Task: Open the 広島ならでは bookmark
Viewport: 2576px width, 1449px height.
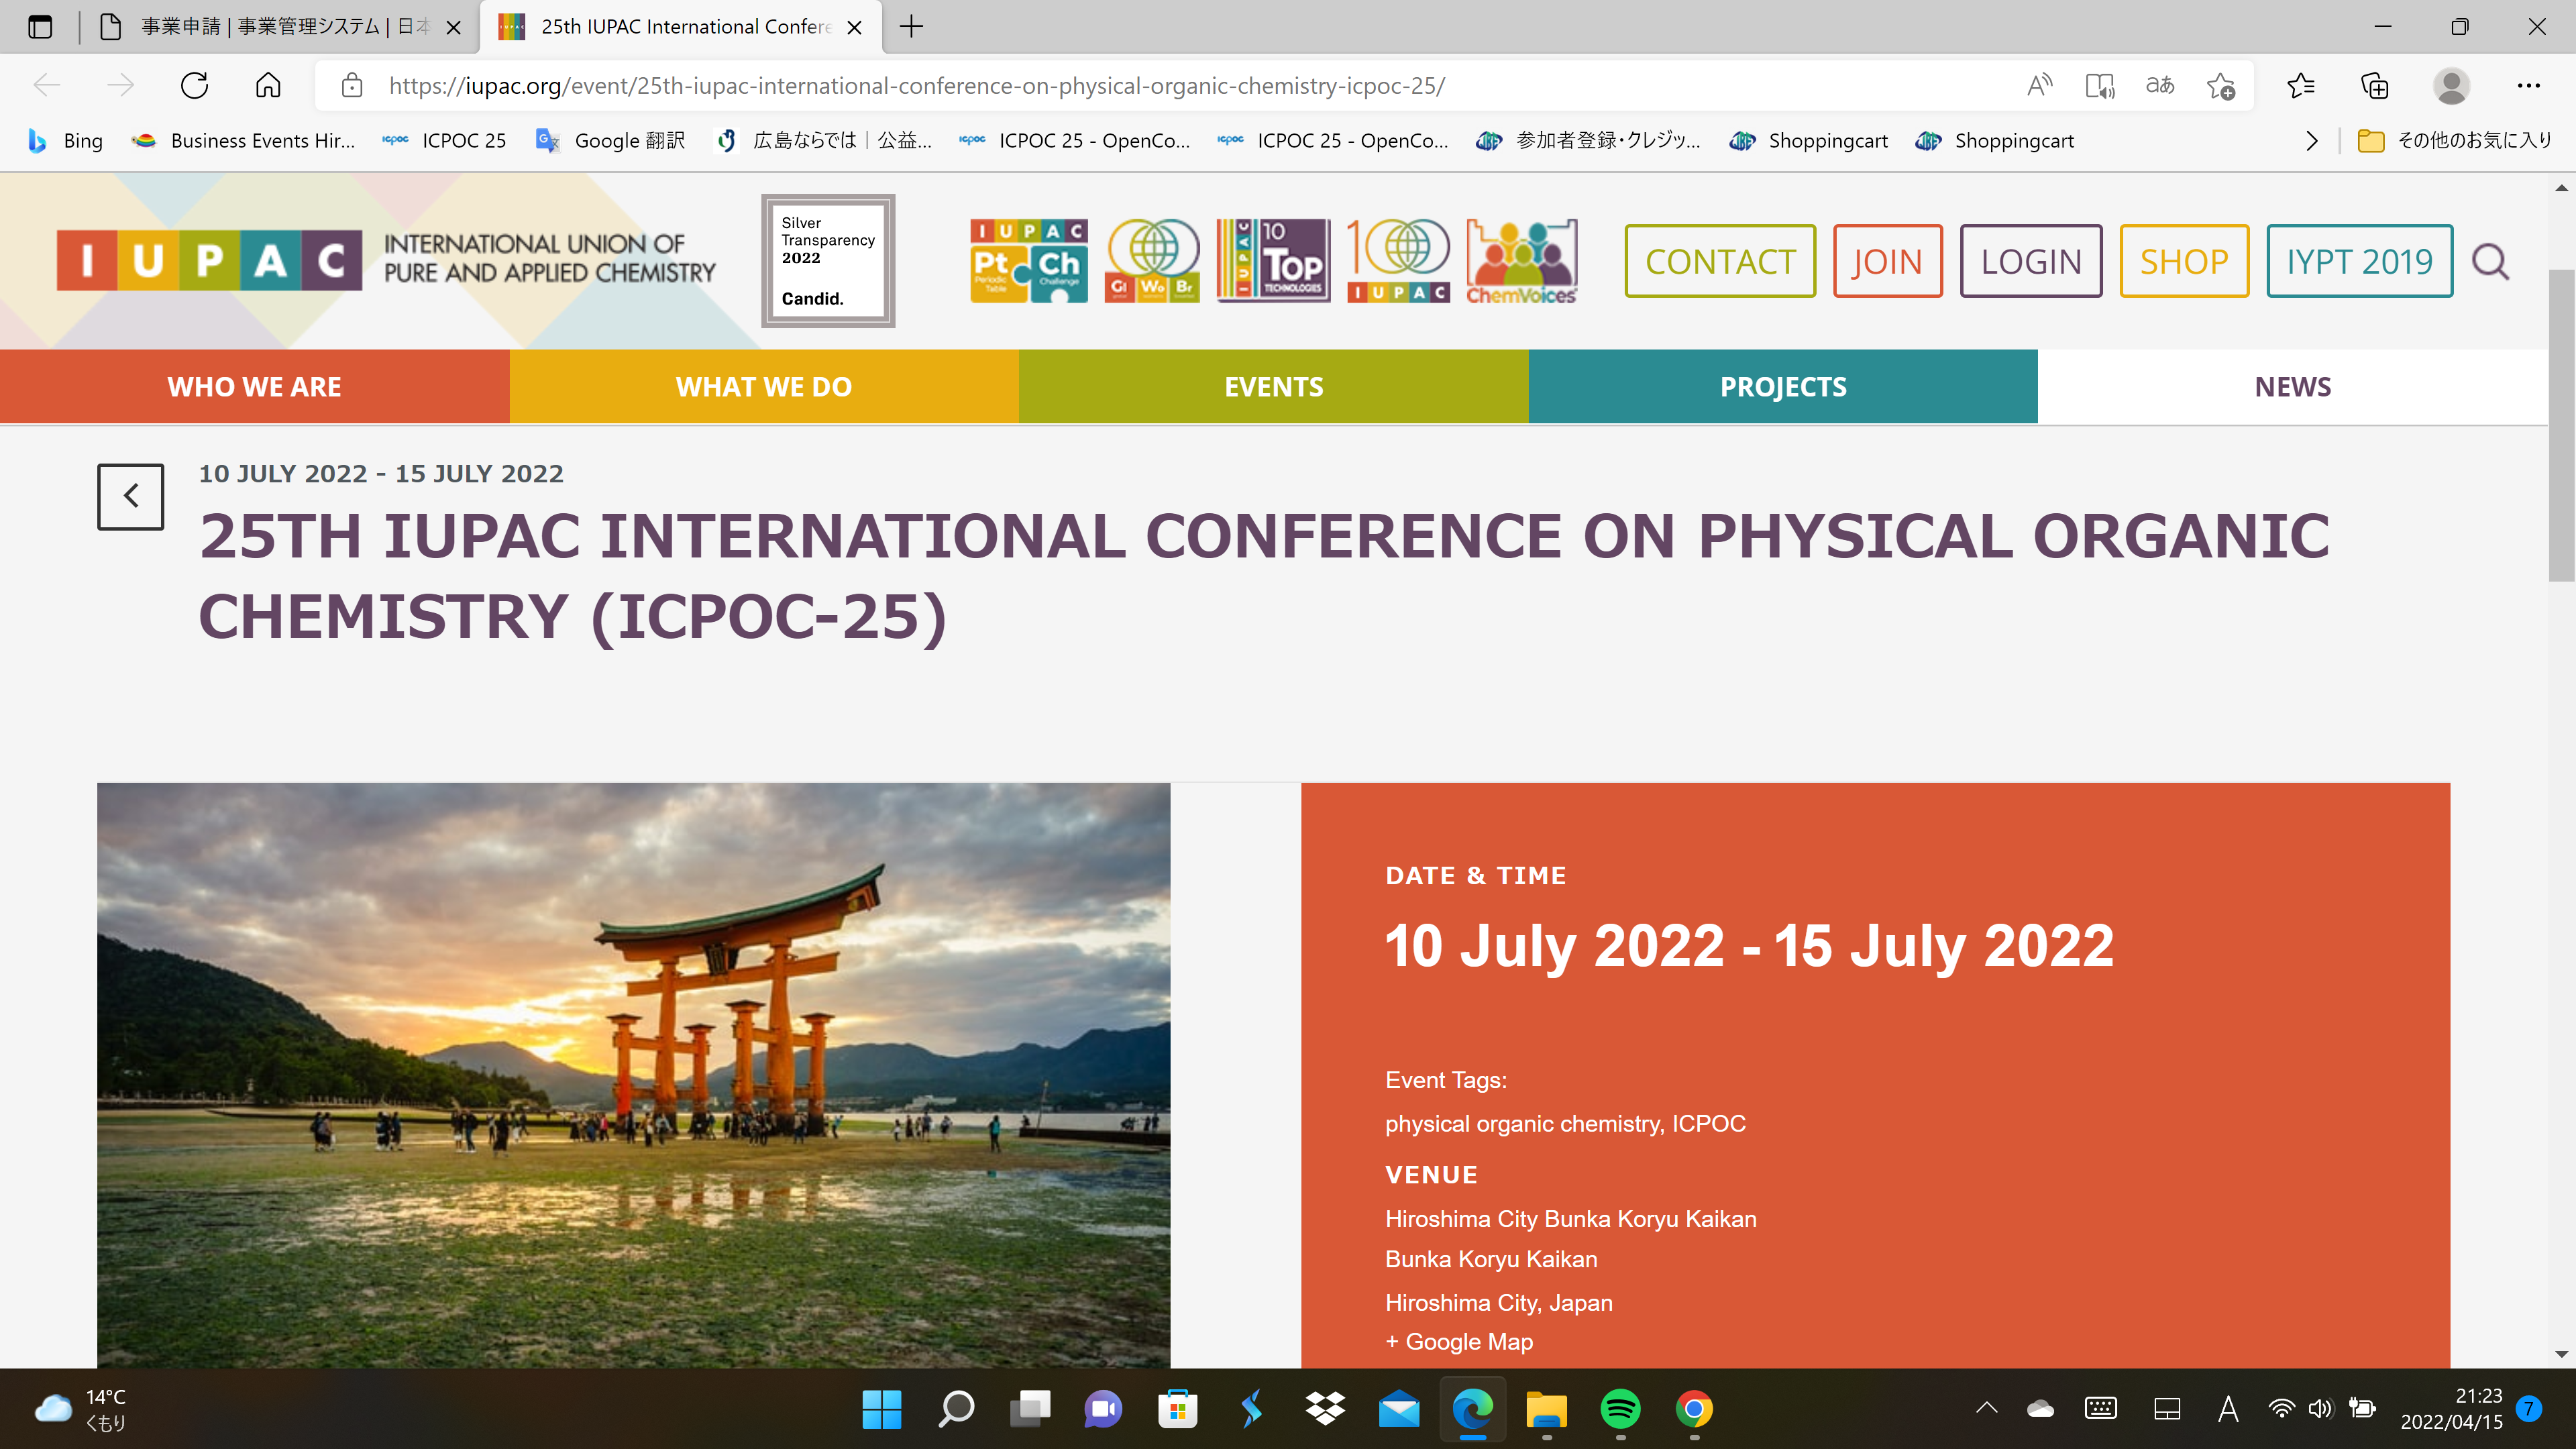Action: click(824, 141)
